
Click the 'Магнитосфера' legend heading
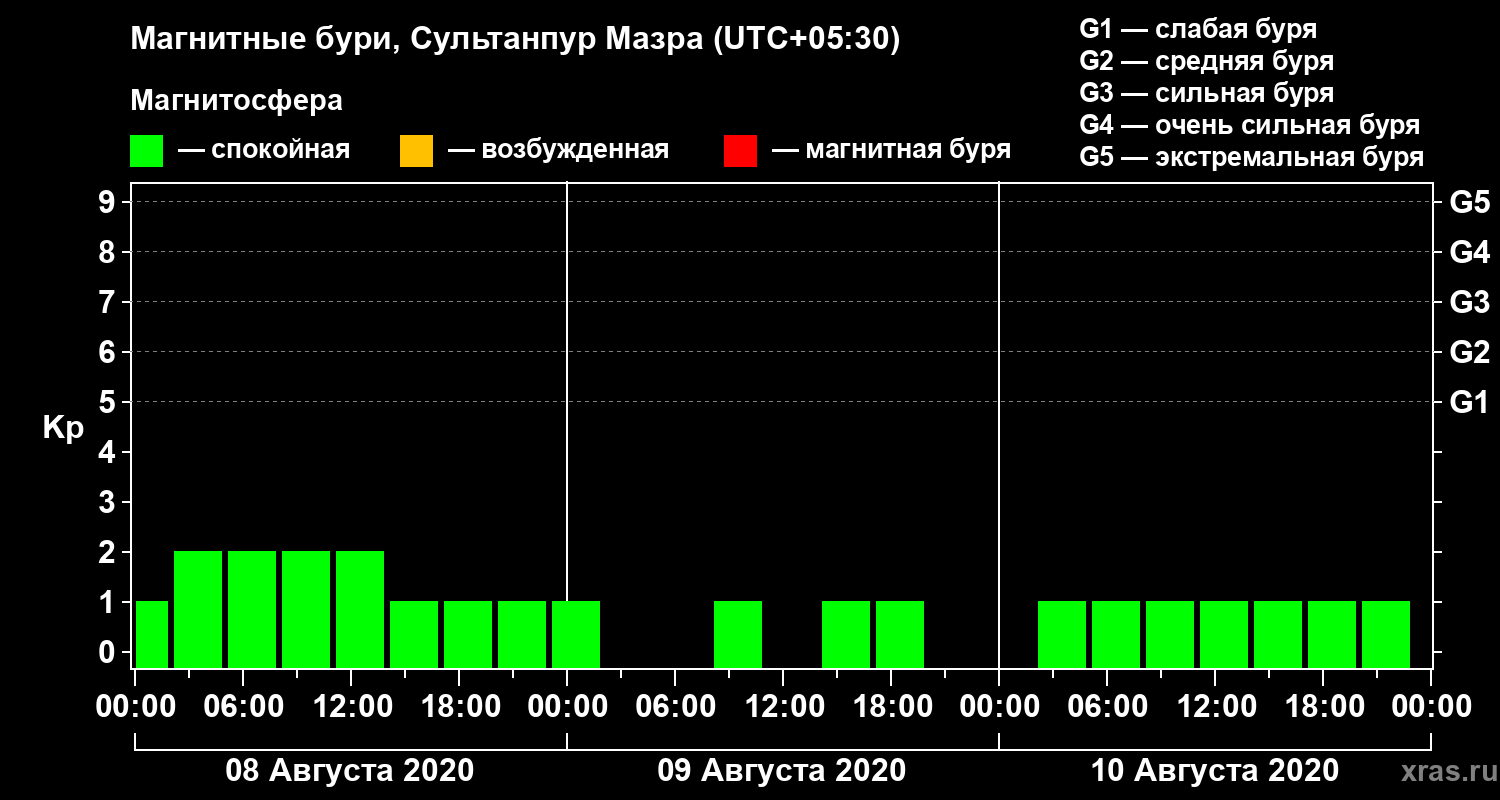click(236, 101)
